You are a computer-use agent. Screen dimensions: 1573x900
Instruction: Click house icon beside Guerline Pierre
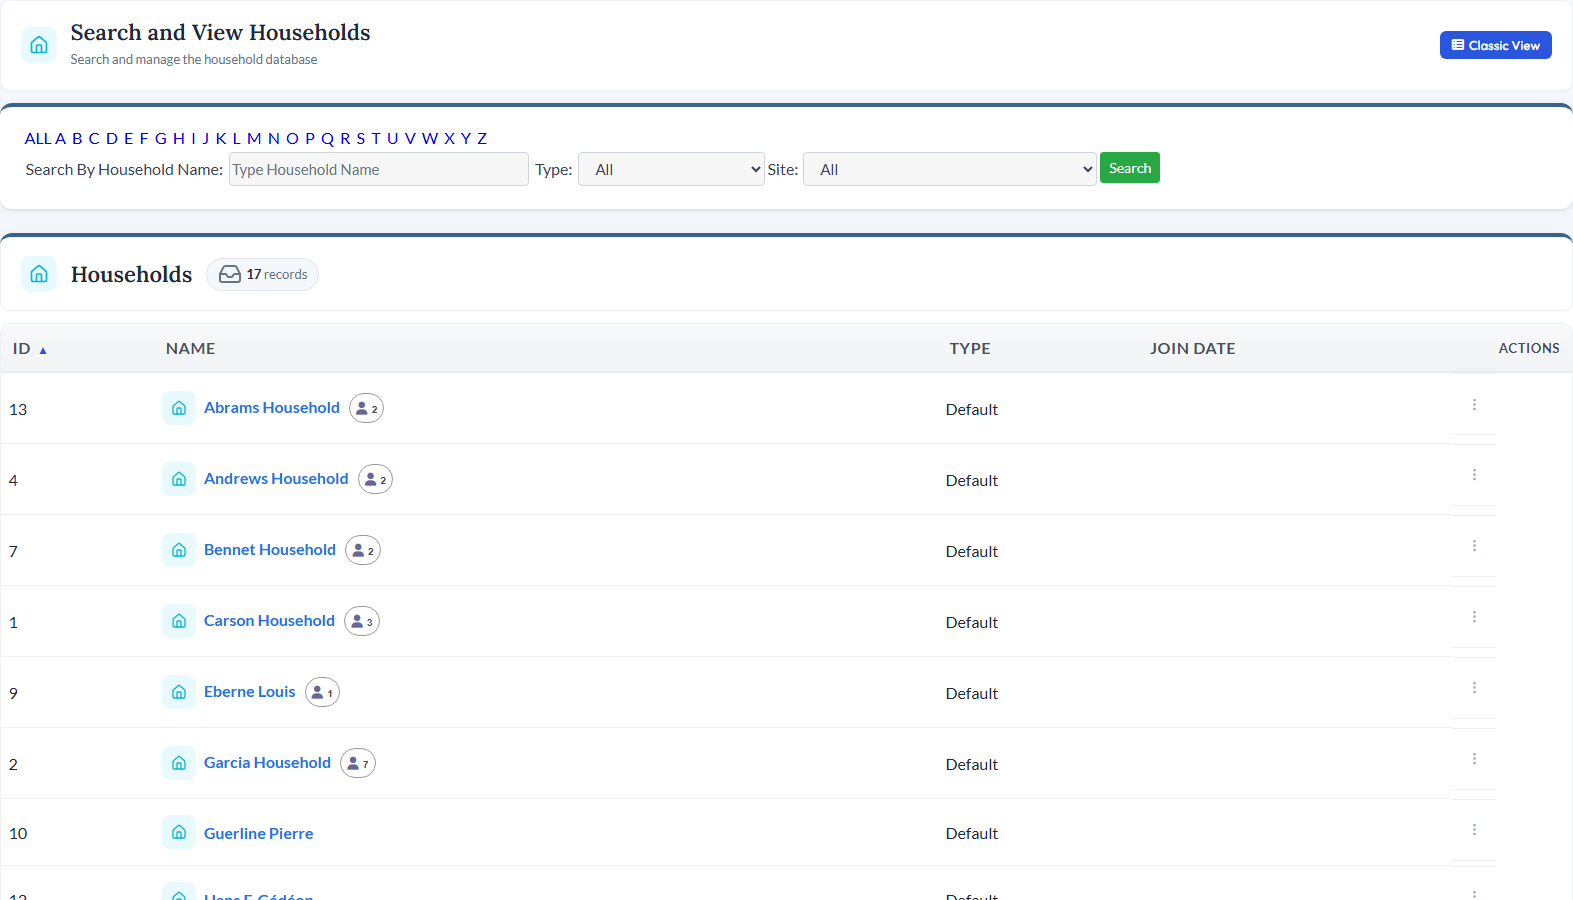click(x=179, y=832)
